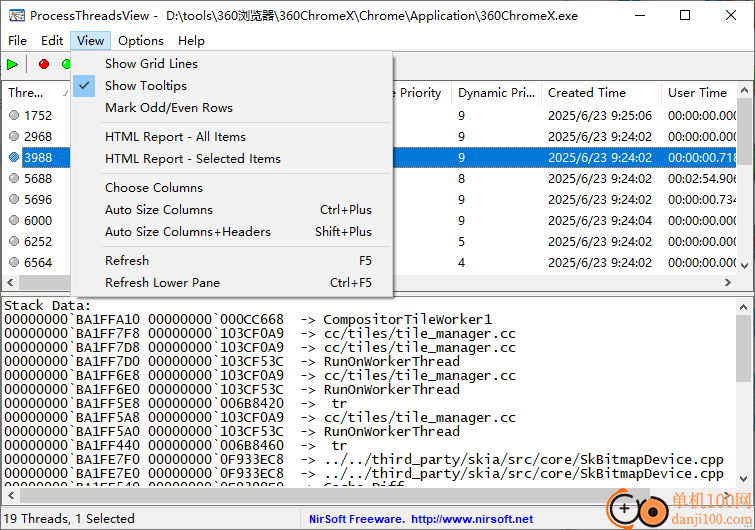Sort by Dynamic Priority column header
This screenshot has width=755, height=530.
[496, 93]
